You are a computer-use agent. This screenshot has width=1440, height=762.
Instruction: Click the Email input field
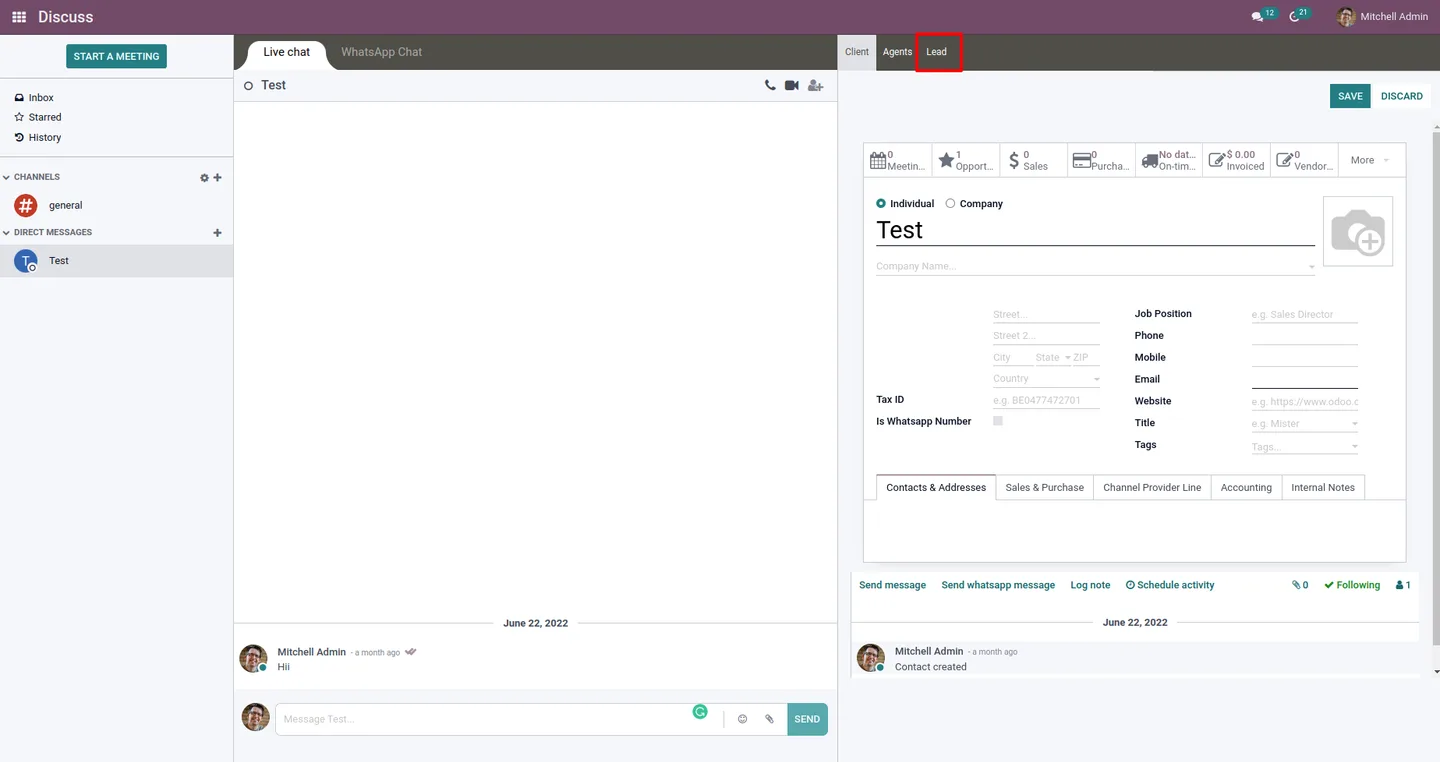[1304, 379]
